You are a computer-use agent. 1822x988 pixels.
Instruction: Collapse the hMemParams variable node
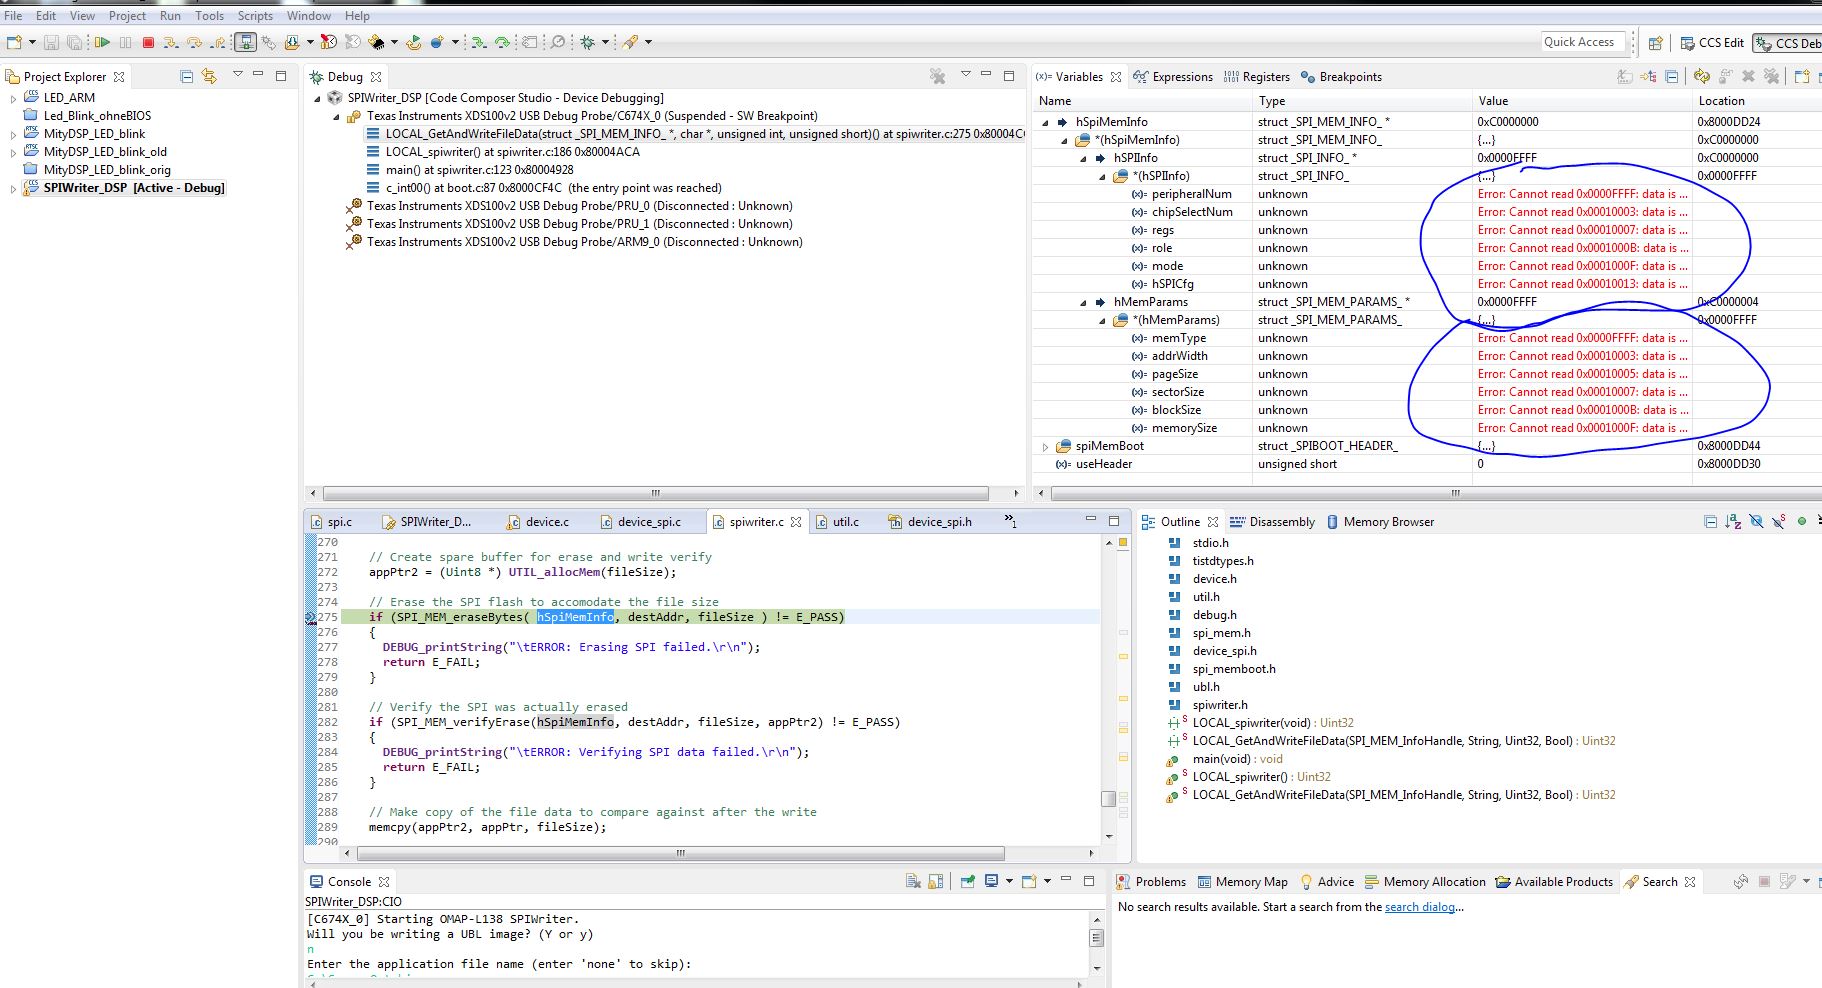coord(1083,302)
